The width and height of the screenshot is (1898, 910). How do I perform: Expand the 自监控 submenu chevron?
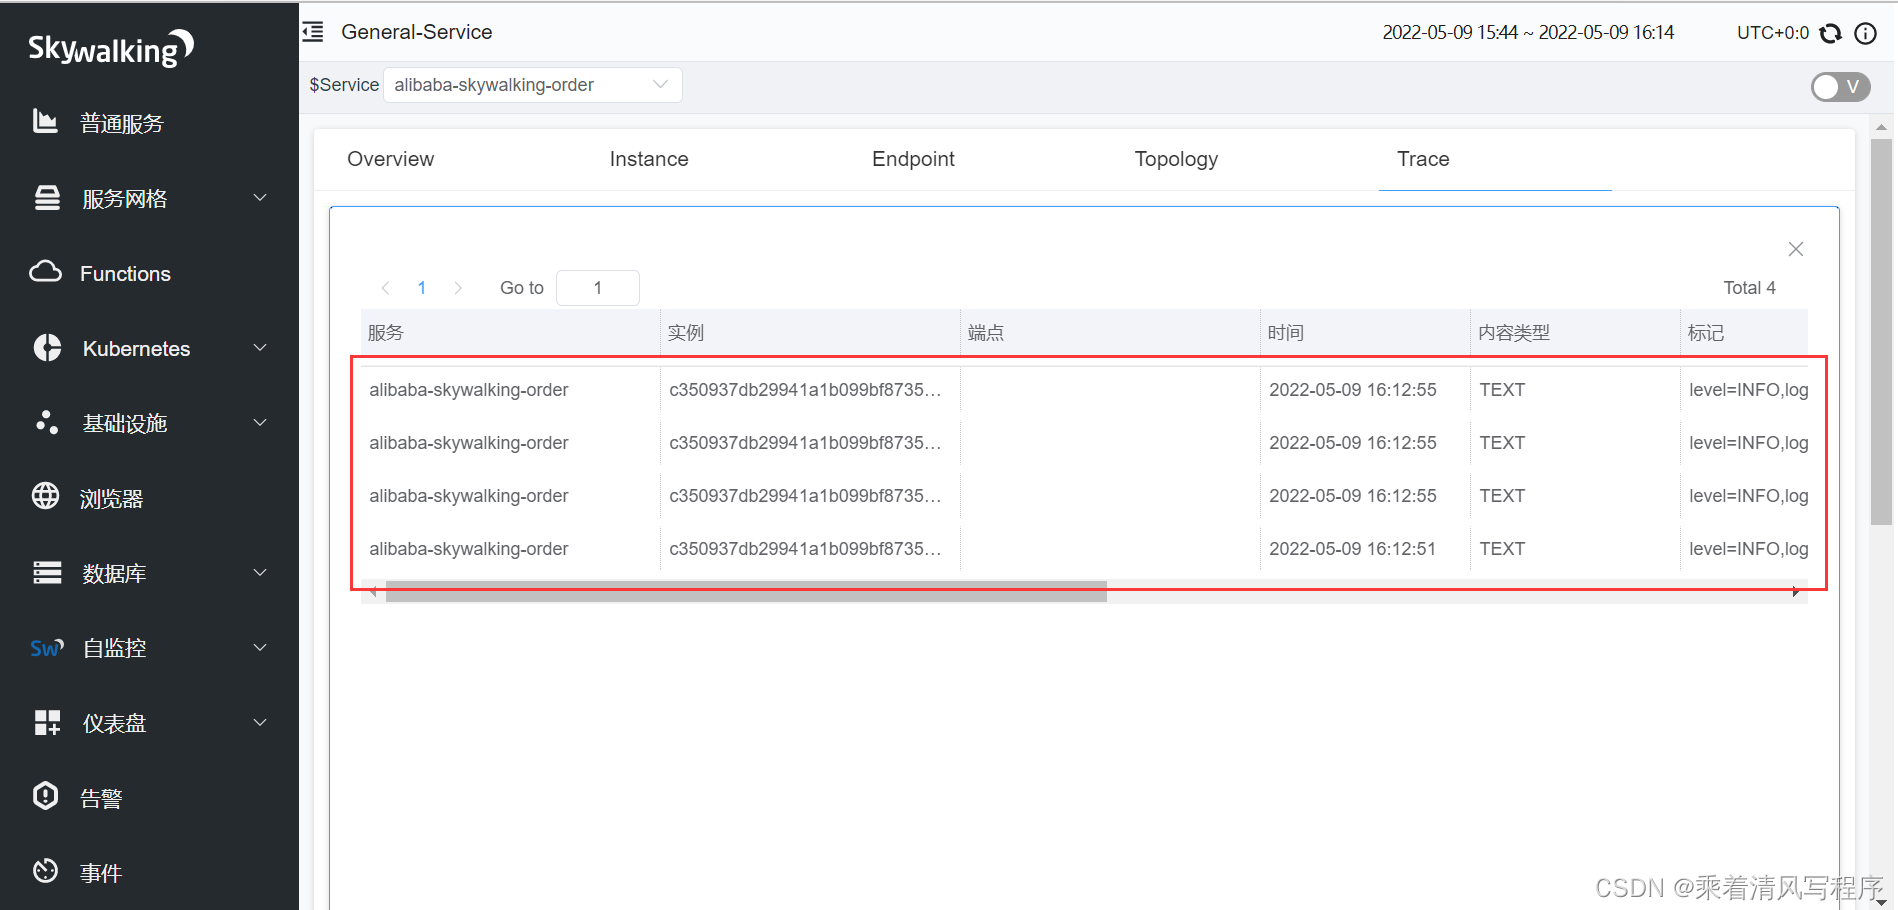(260, 648)
